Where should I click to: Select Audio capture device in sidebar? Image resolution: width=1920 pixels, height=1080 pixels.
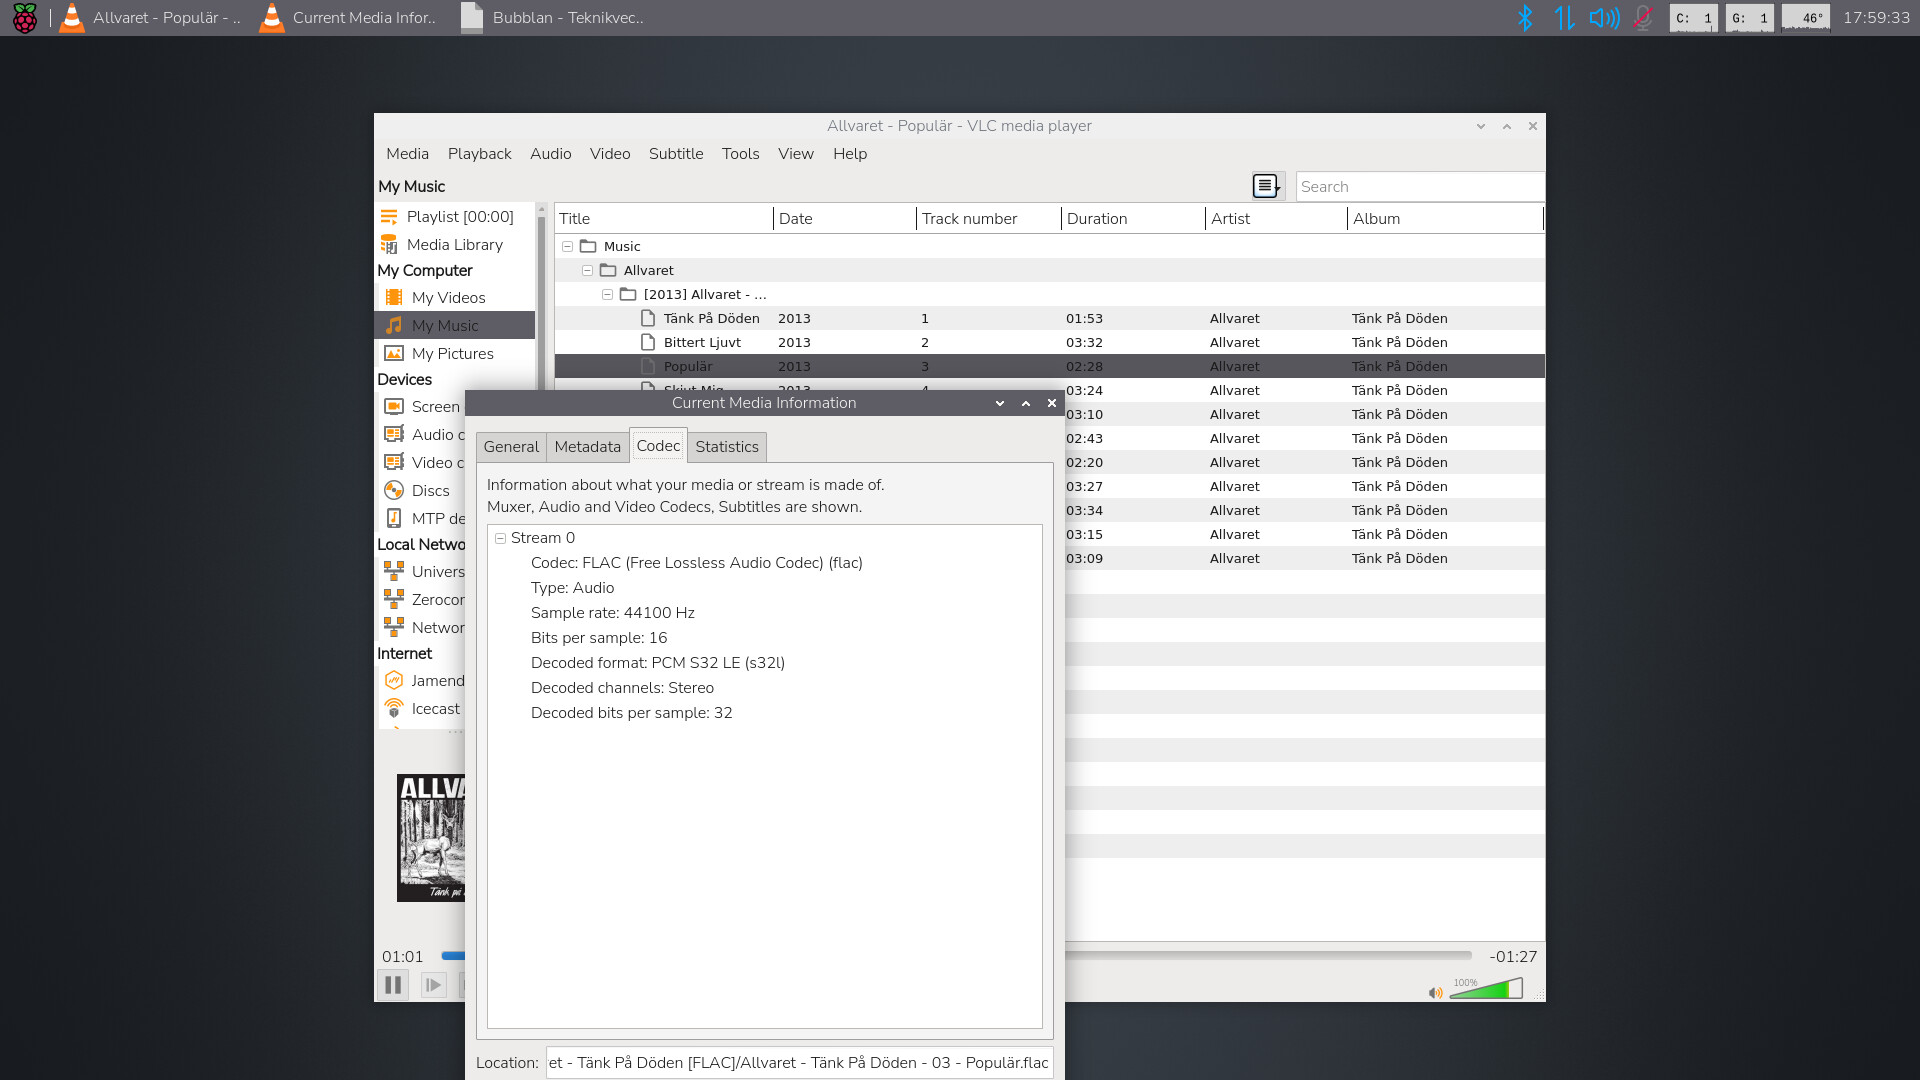click(x=422, y=435)
